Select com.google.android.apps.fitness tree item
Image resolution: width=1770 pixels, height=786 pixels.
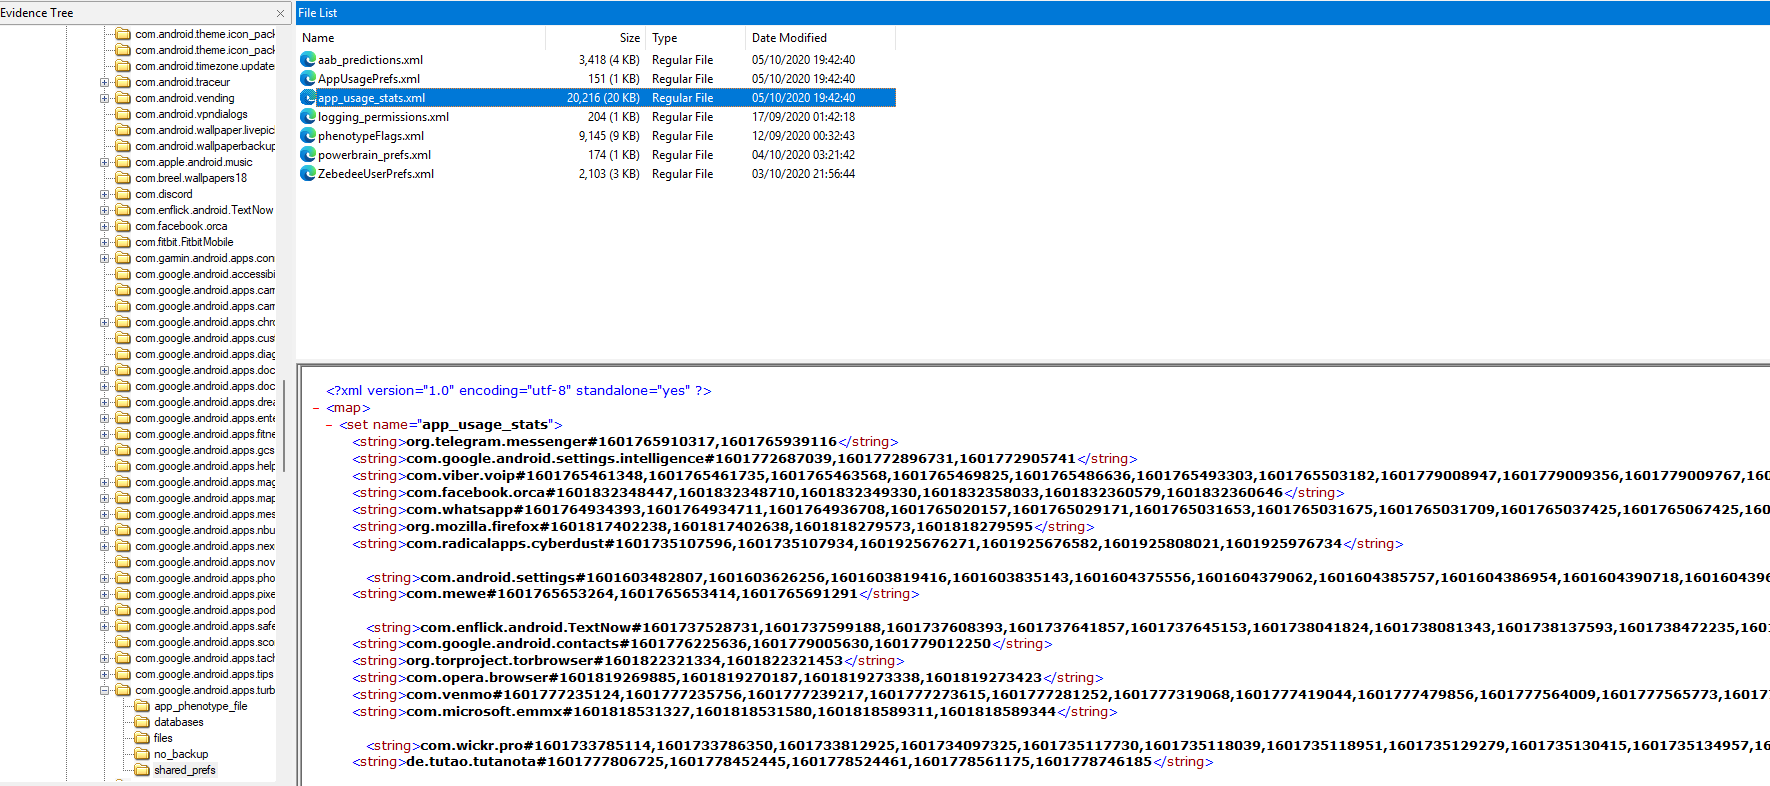tap(205, 434)
